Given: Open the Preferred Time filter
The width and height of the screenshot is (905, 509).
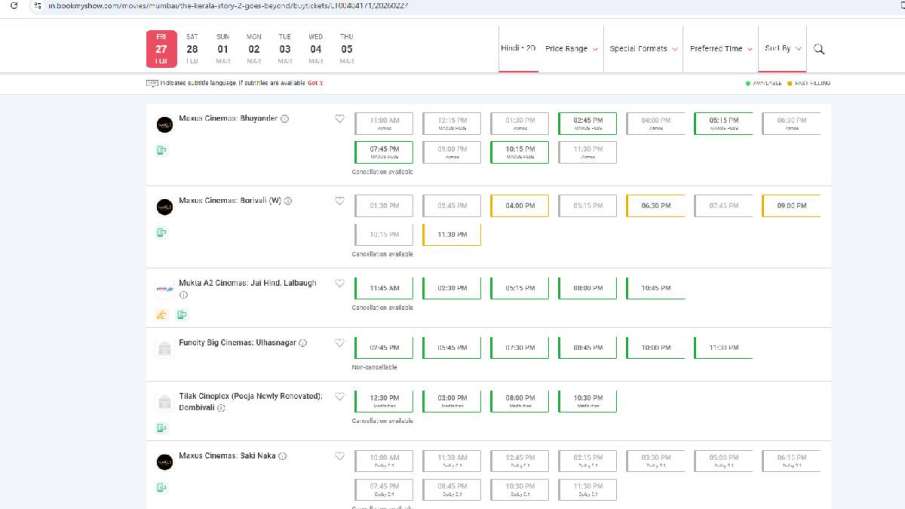Looking at the screenshot, I should pos(720,49).
